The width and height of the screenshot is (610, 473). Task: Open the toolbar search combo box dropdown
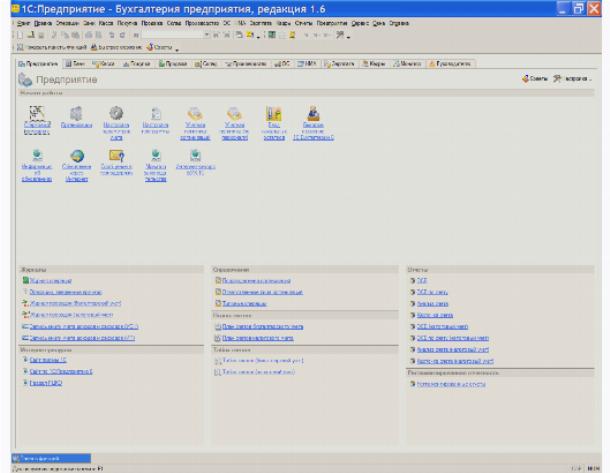tap(207, 35)
